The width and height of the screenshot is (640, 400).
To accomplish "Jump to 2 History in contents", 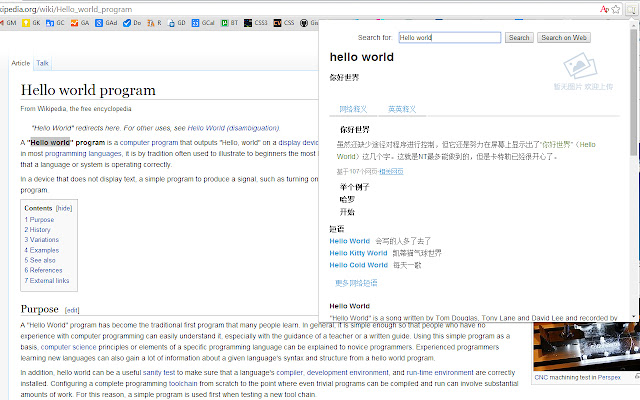I will (38, 230).
